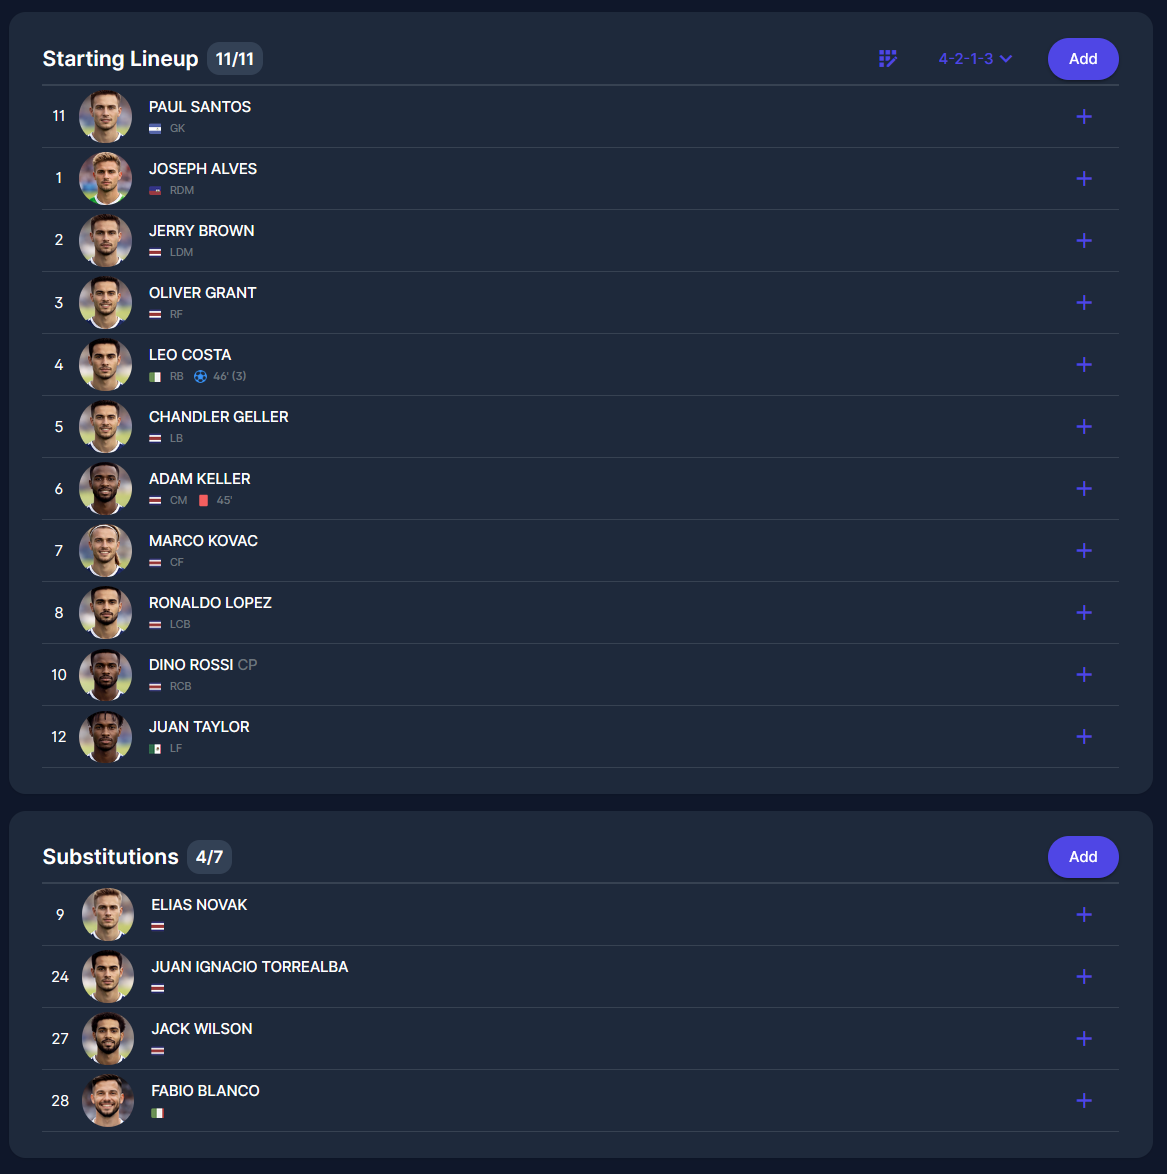Click Leo Costa's goal ball icon
This screenshot has width=1167, height=1174.
(201, 377)
